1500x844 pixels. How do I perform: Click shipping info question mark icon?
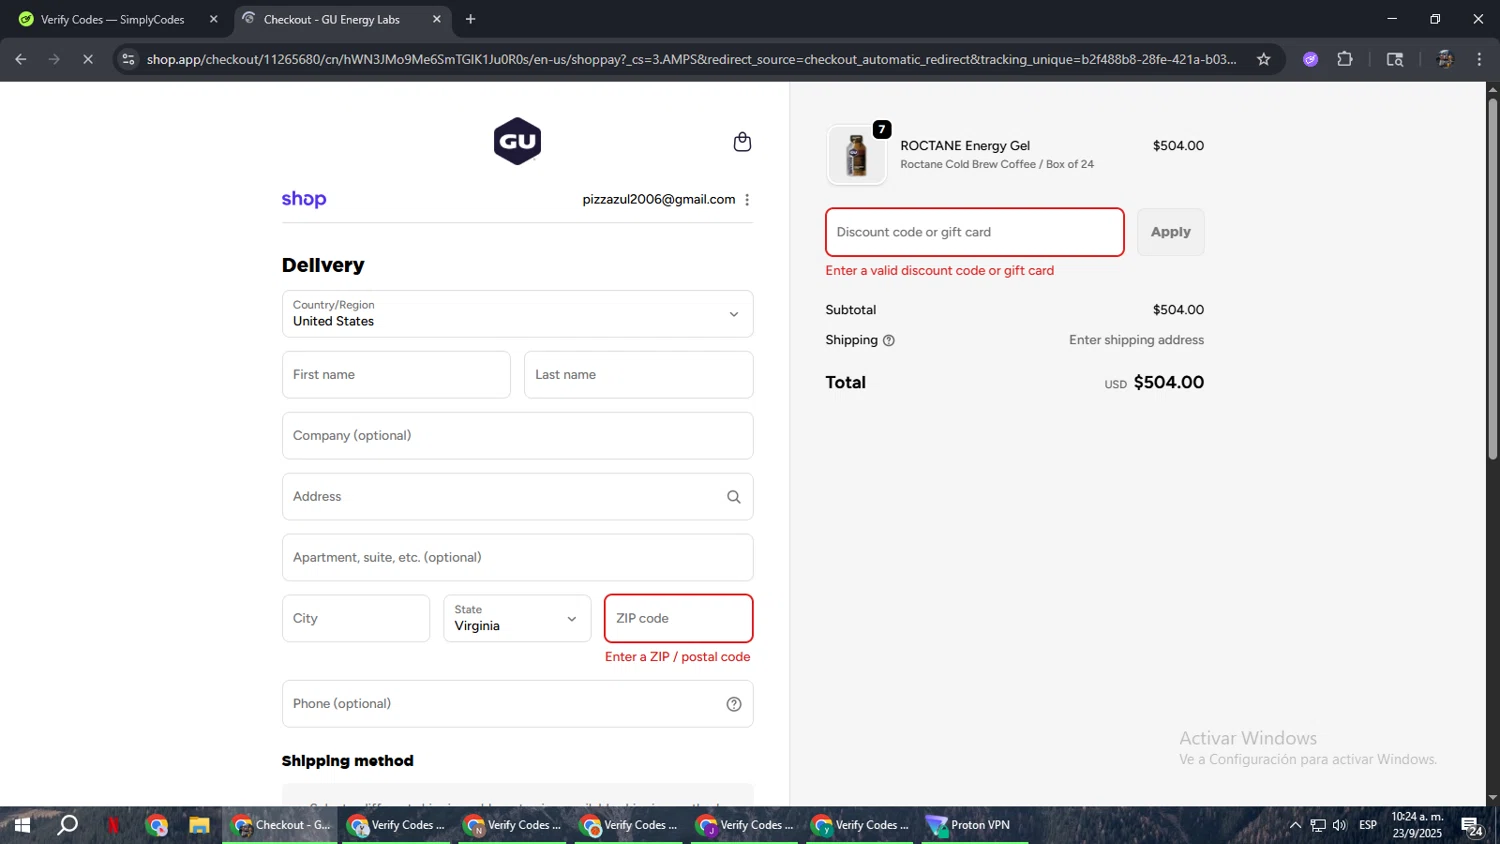click(x=889, y=341)
